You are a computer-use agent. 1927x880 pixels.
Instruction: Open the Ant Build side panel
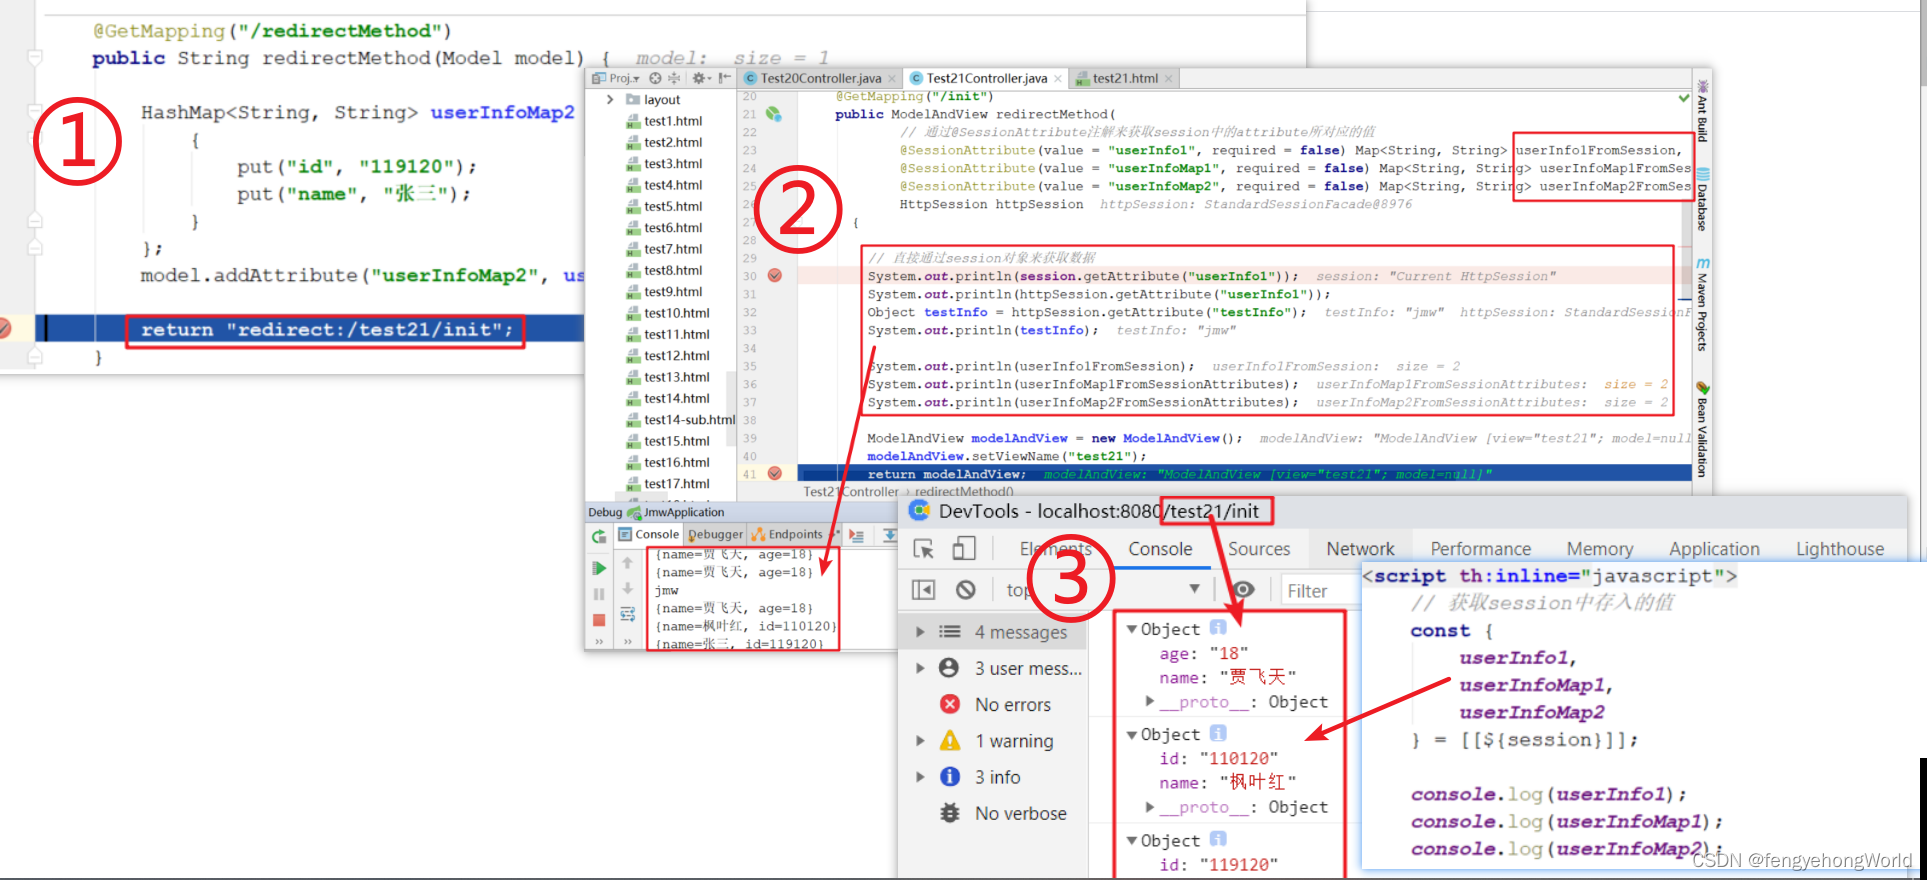click(x=1702, y=110)
